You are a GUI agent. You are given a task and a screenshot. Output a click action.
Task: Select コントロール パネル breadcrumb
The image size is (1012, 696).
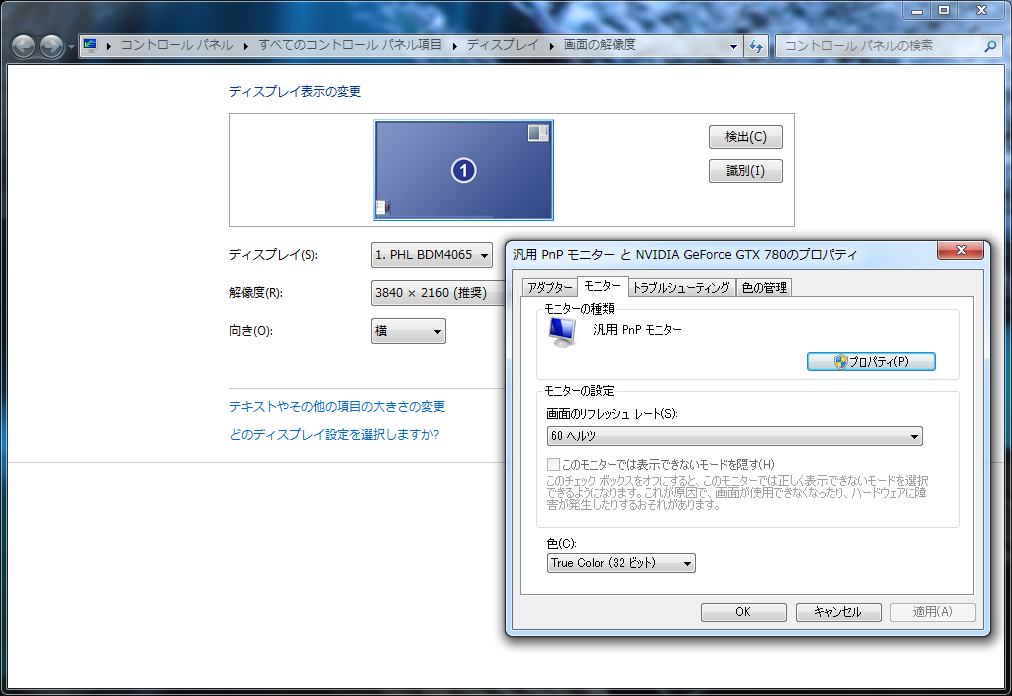coord(177,45)
